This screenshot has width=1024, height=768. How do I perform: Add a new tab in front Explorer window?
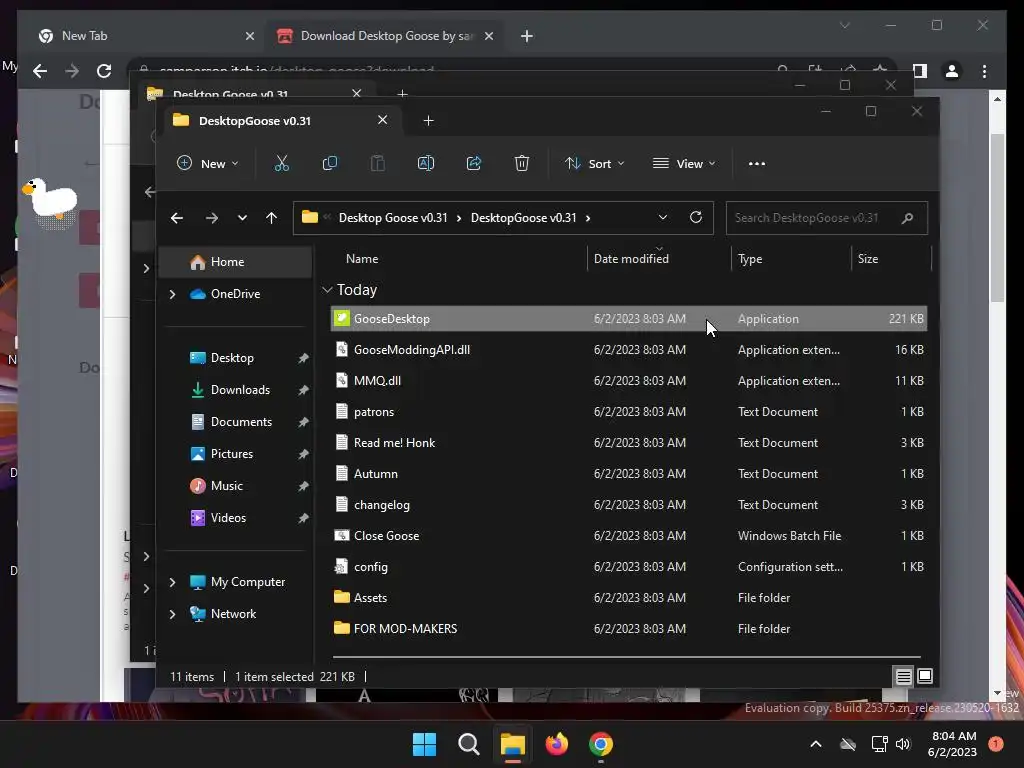click(x=428, y=121)
